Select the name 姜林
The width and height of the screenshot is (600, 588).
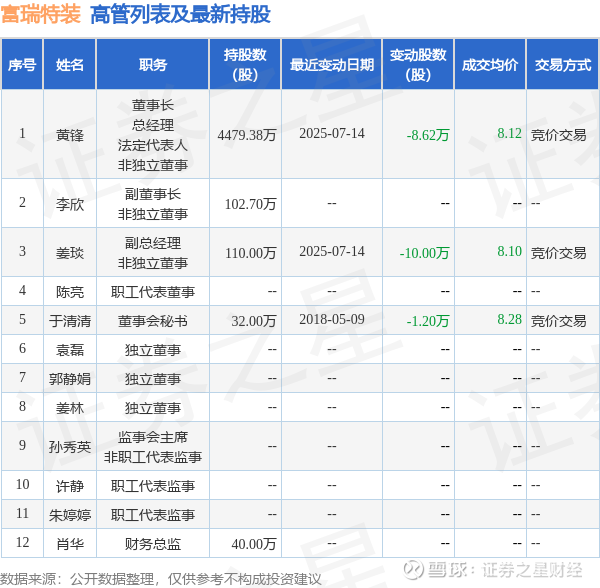click(70, 408)
